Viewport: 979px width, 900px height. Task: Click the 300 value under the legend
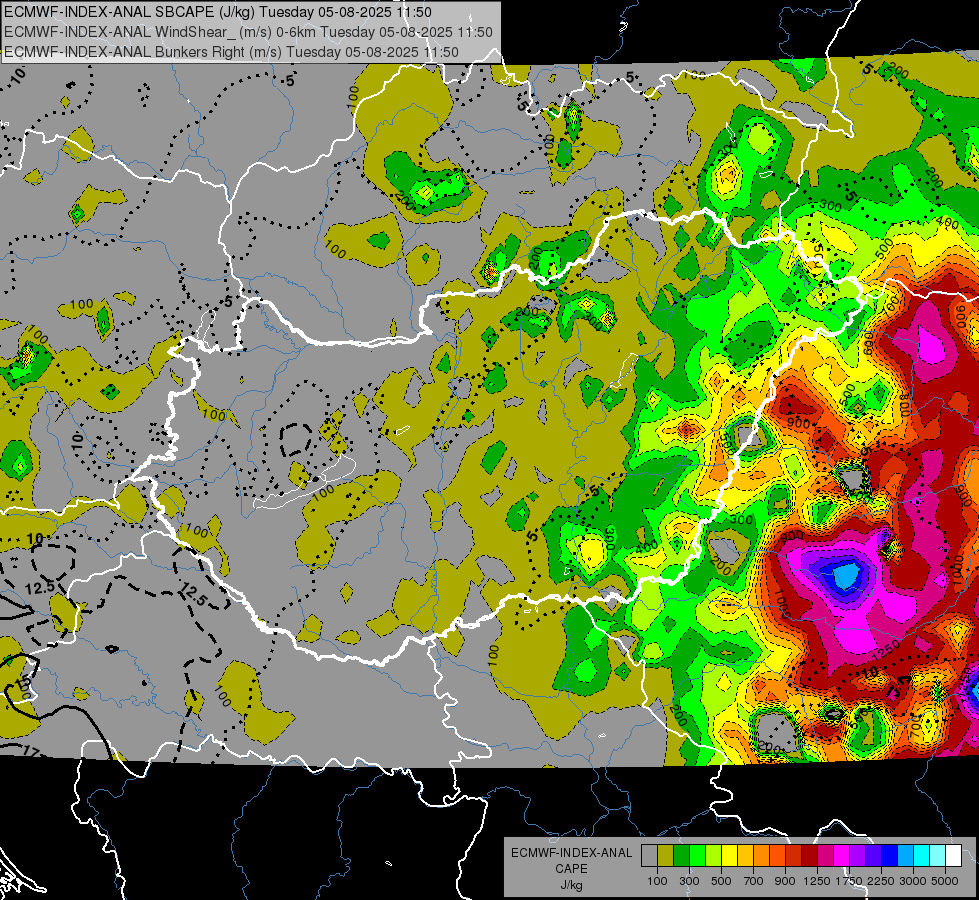coord(689,881)
